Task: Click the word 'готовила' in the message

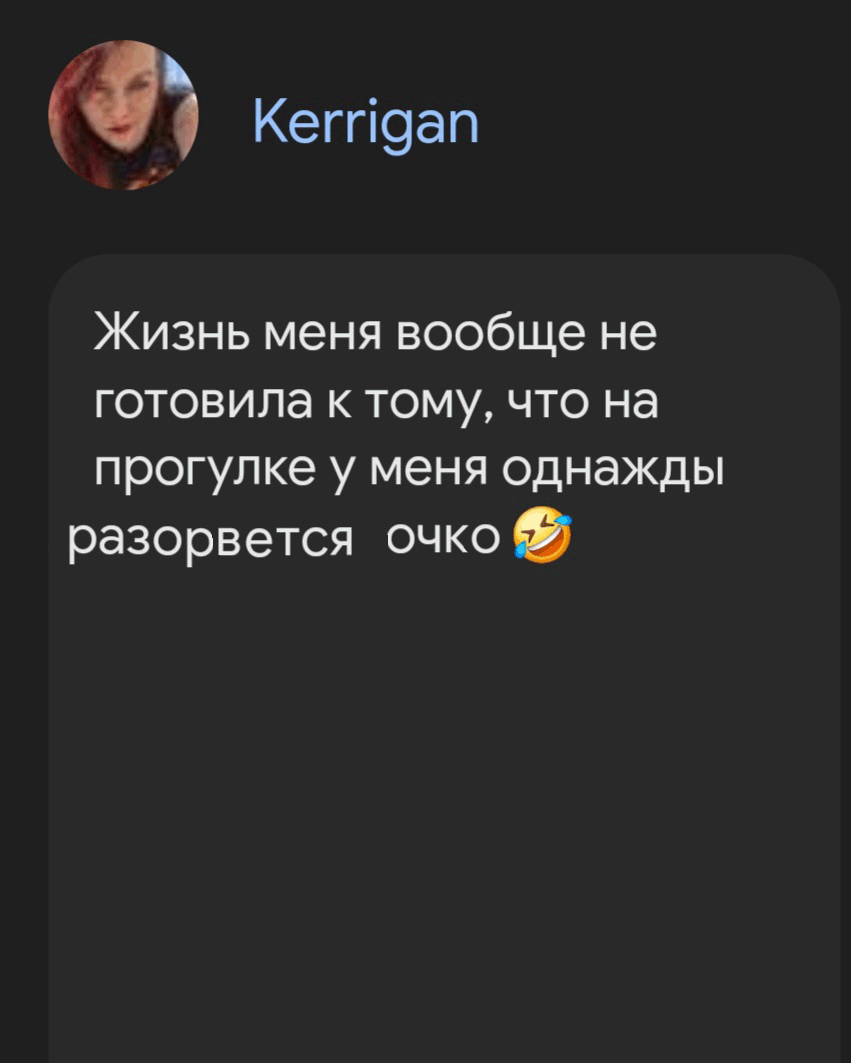Action: 203,402
